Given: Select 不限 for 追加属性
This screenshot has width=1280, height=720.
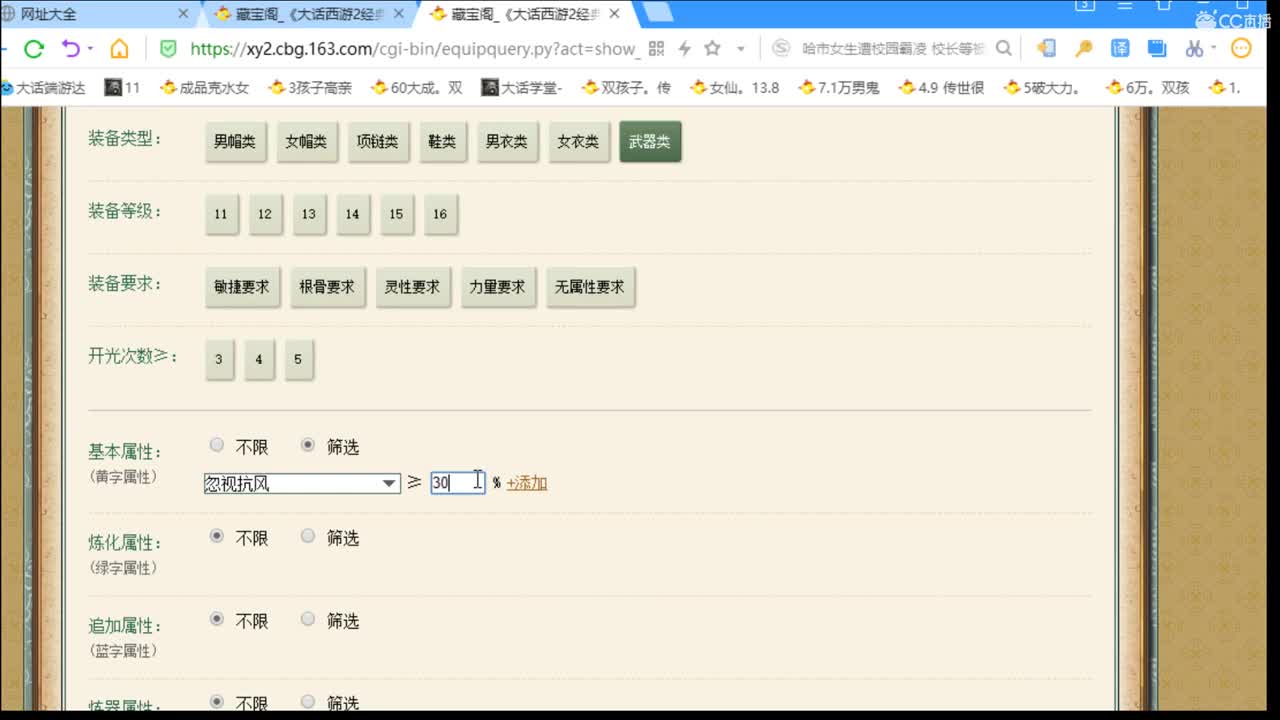Looking at the screenshot, I should 217,620.
